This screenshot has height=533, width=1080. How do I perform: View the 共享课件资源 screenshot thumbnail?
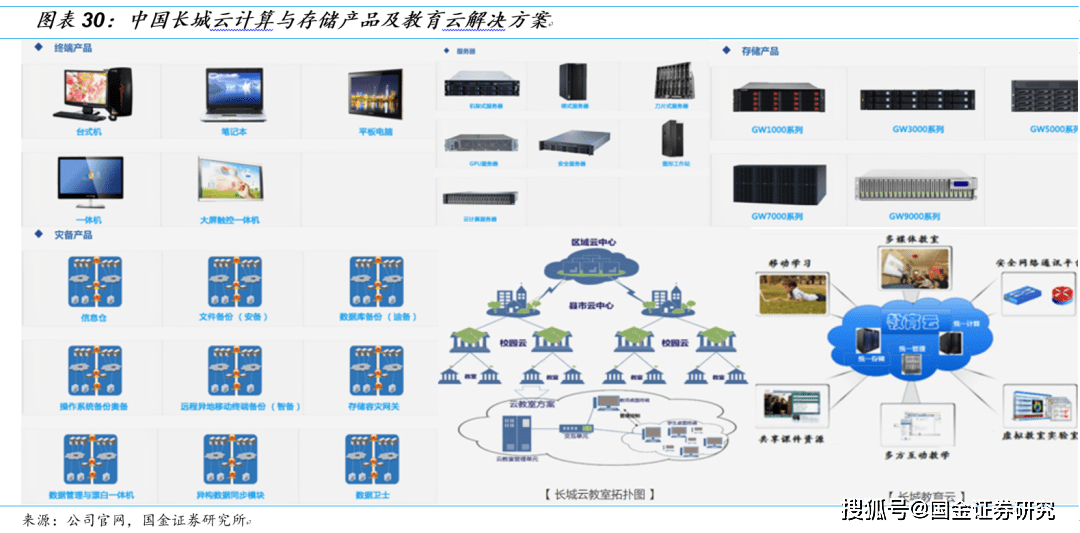(793, 406)
